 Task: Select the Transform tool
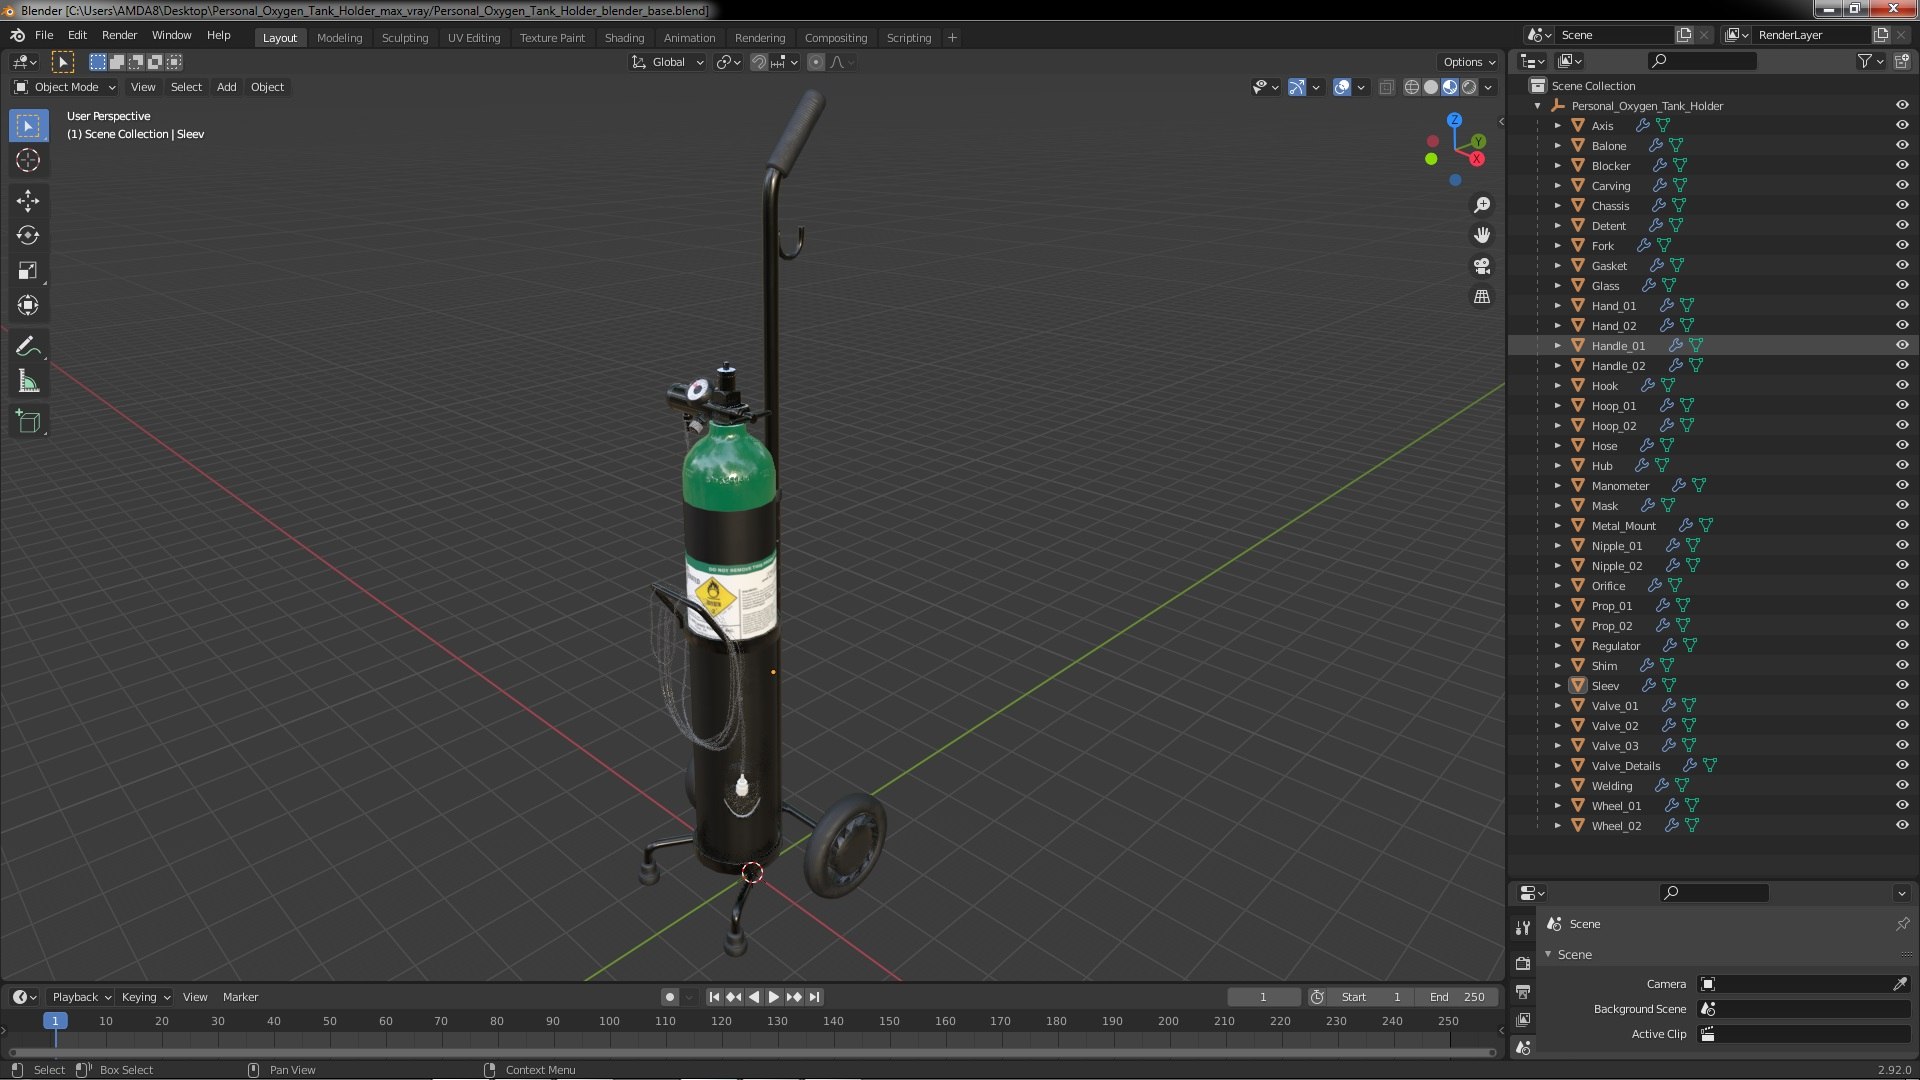[x=28, y=305]
